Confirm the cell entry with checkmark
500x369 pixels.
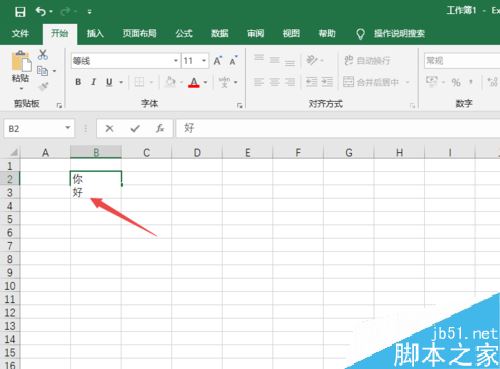135,128
